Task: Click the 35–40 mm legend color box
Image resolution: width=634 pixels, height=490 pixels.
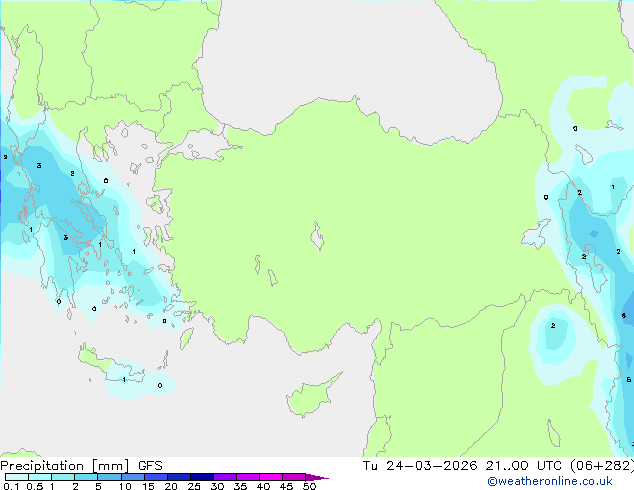Action: [248, 477]
